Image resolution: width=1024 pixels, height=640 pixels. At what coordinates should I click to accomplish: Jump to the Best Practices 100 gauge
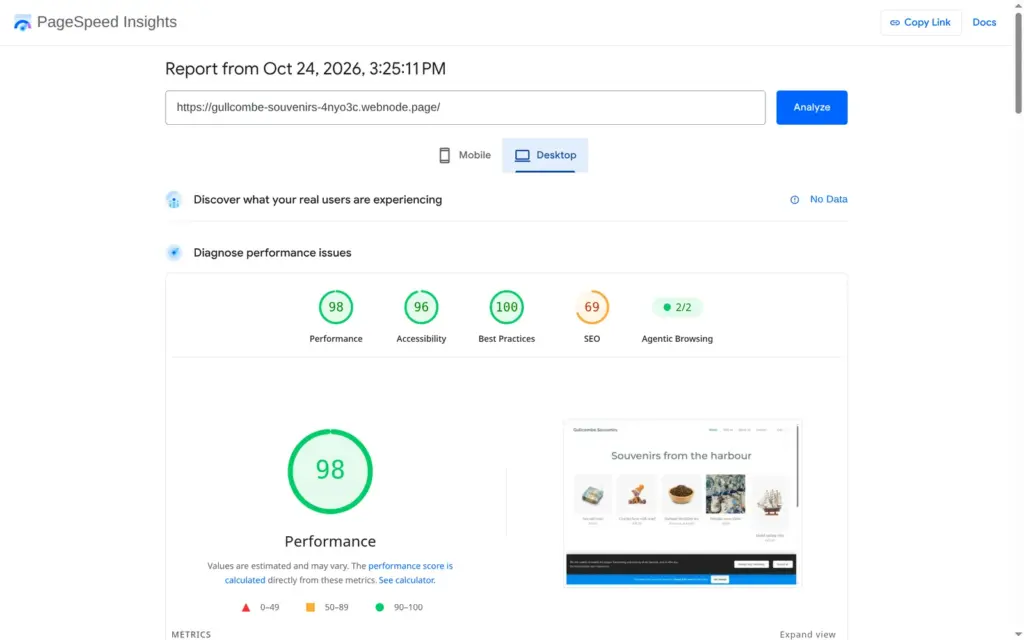point(506,307)
